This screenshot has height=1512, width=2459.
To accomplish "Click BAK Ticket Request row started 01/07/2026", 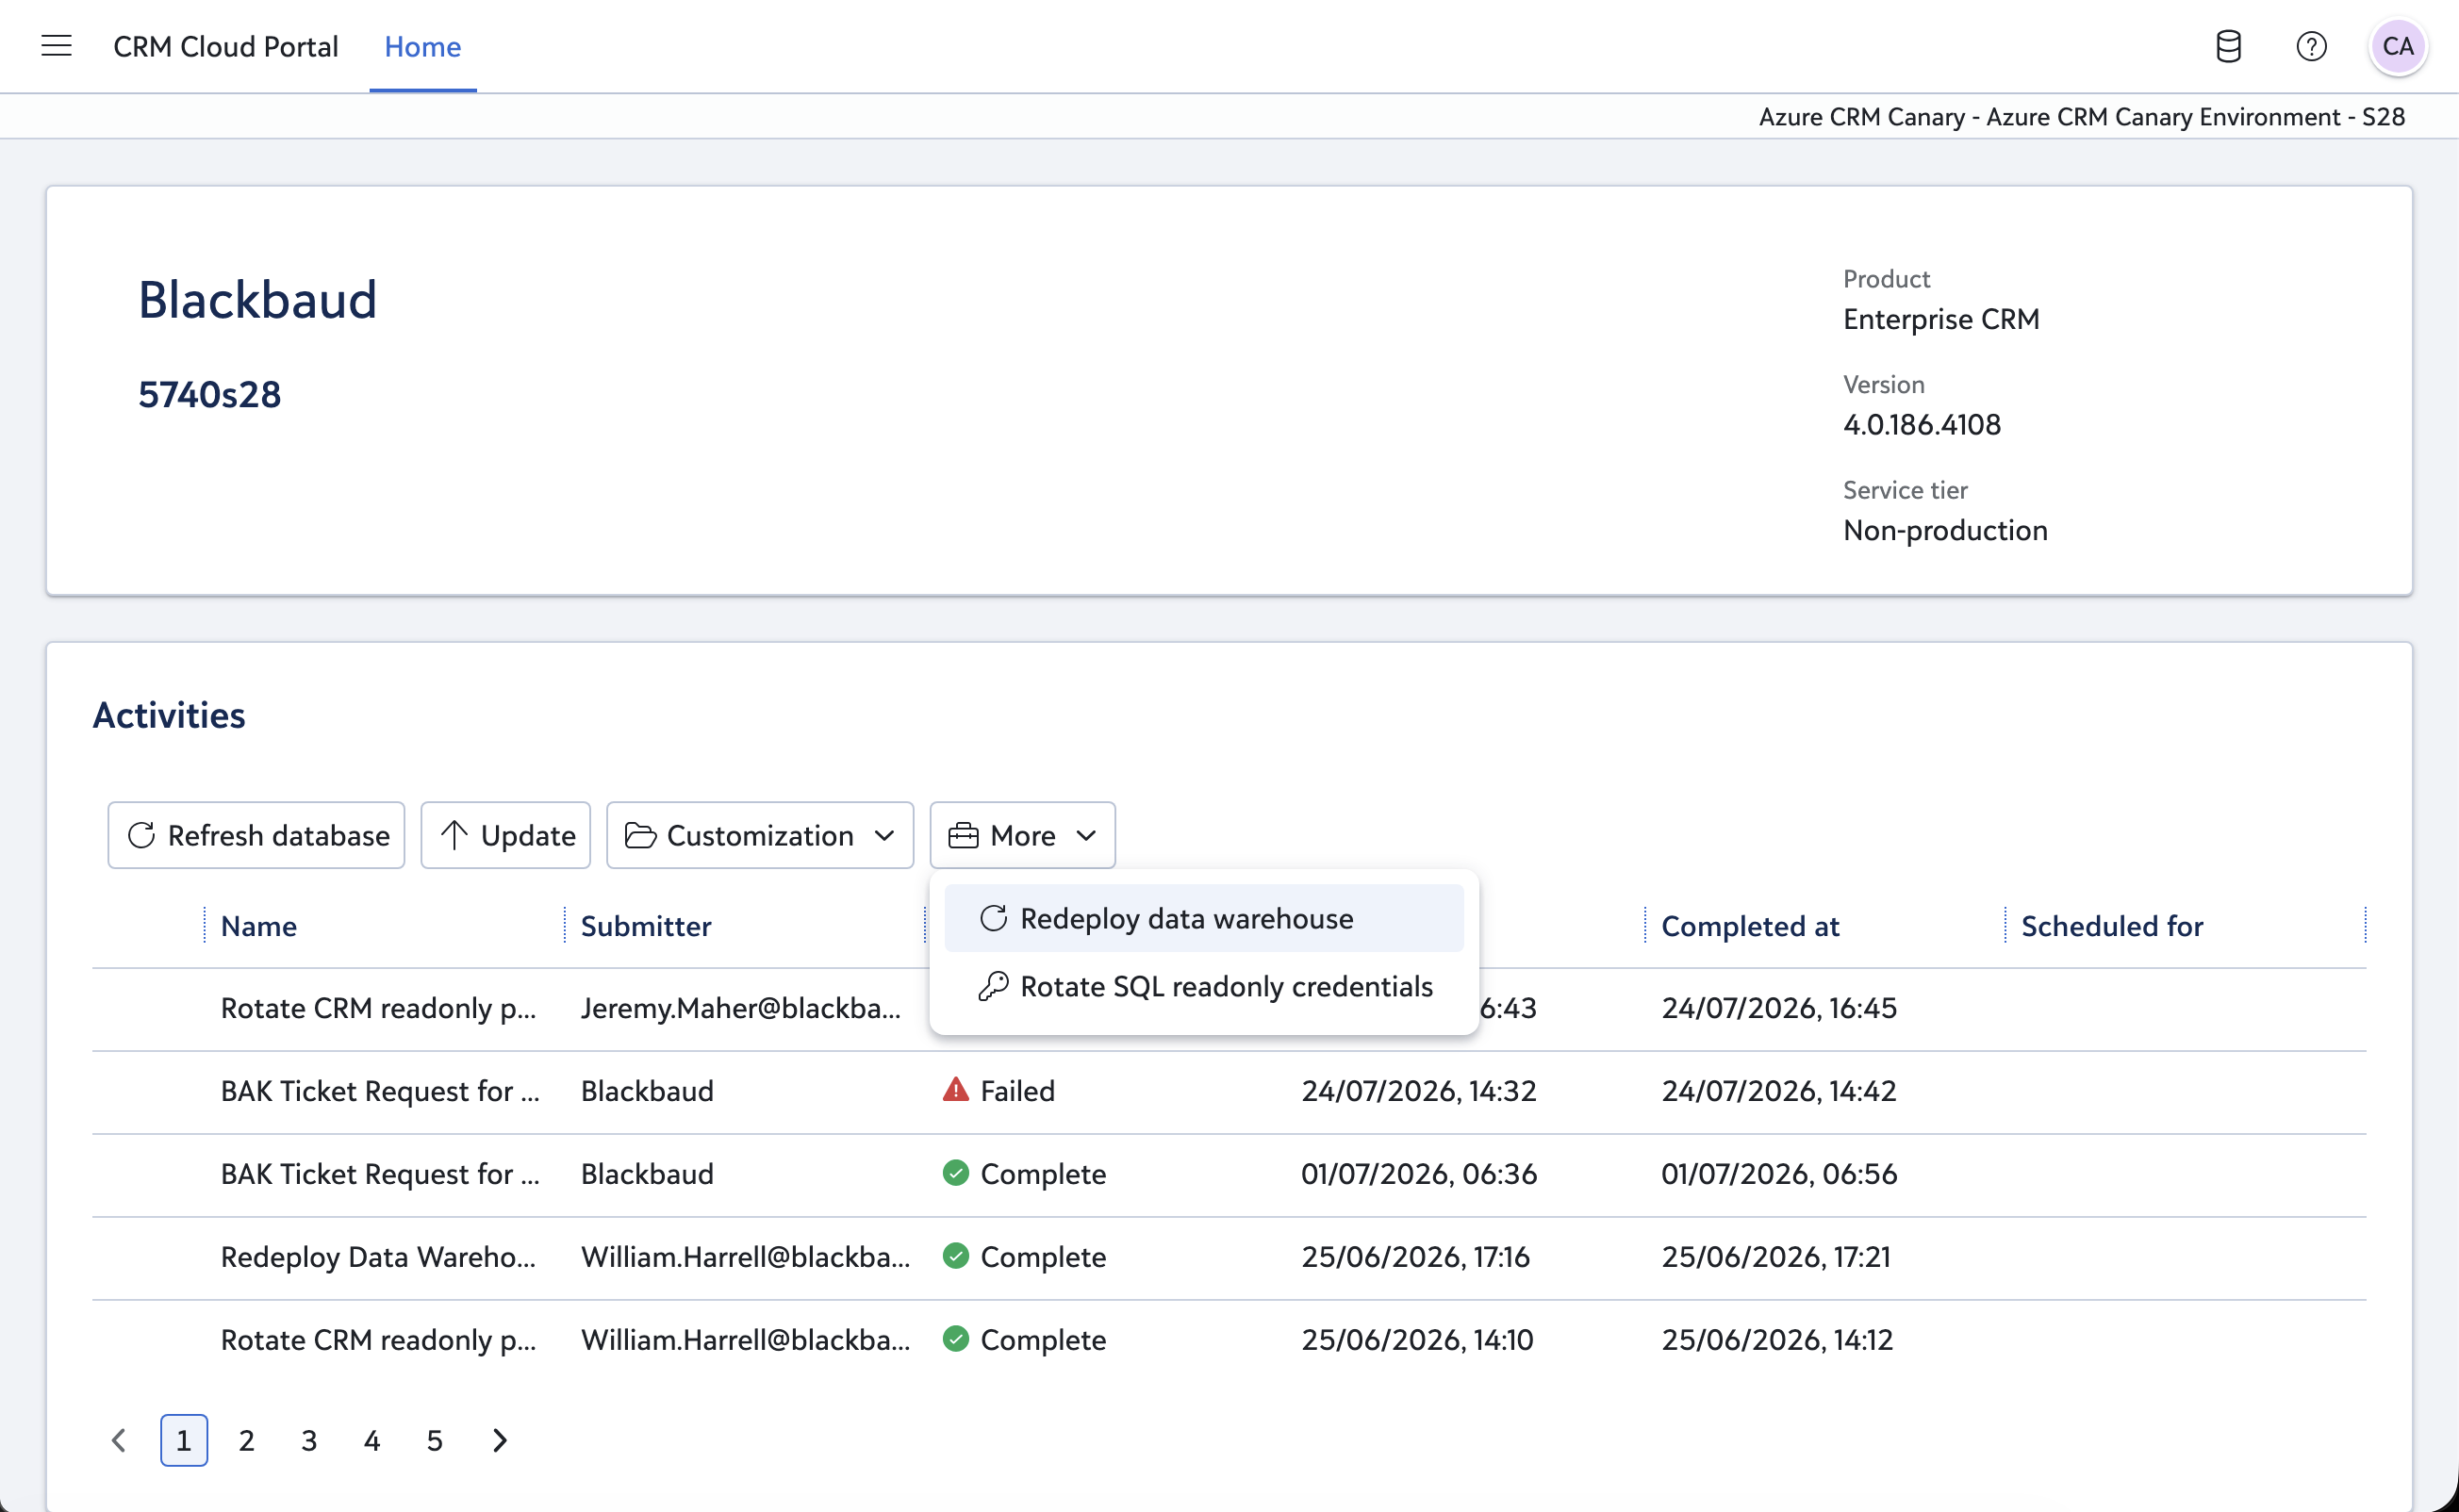I will [x=1229, y=1174].
